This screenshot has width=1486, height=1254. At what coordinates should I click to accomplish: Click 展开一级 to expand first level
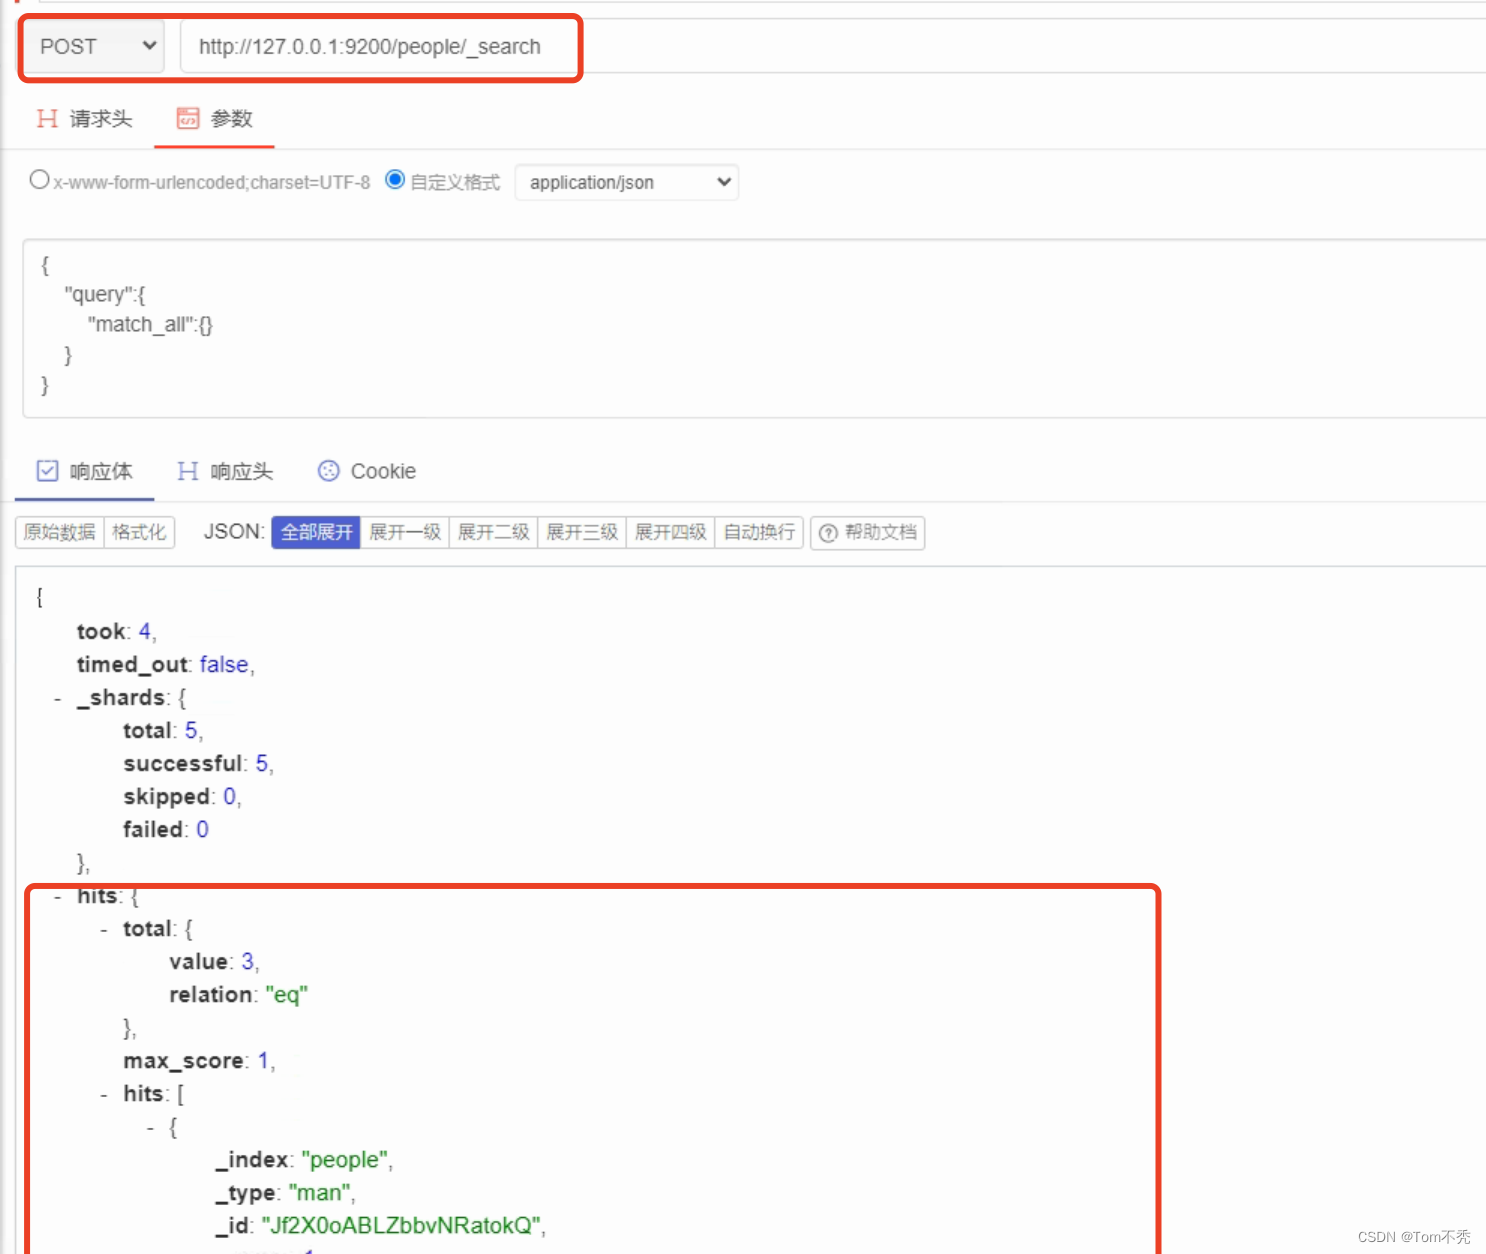tap(405, 532)
